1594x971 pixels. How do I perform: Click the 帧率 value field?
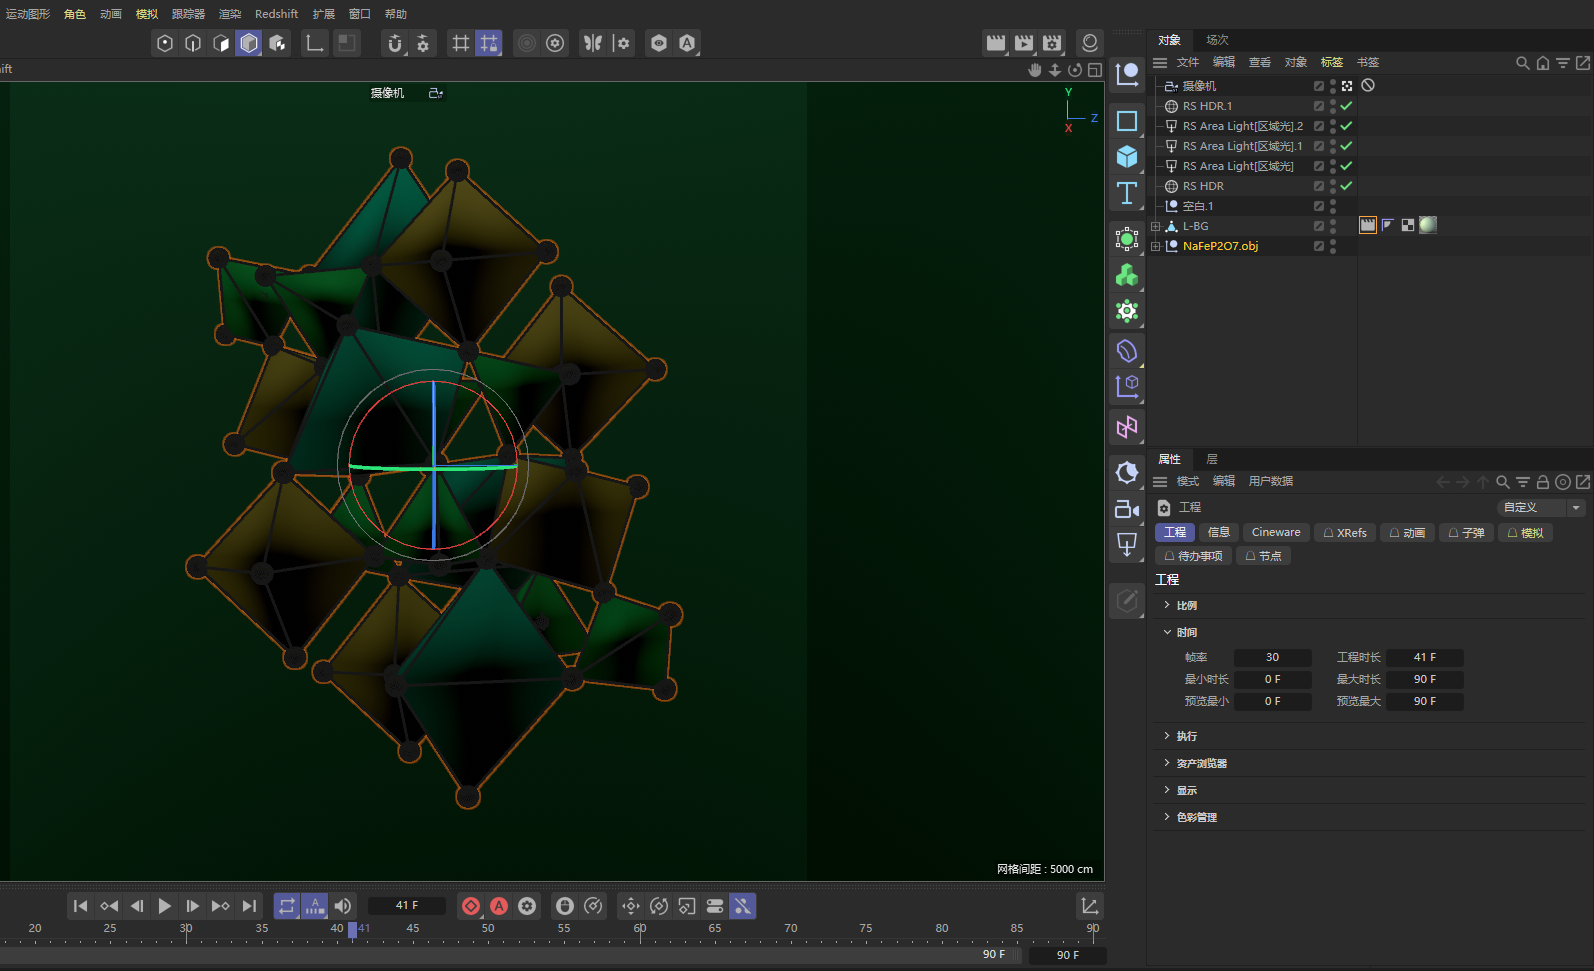tap(1272, 658)
